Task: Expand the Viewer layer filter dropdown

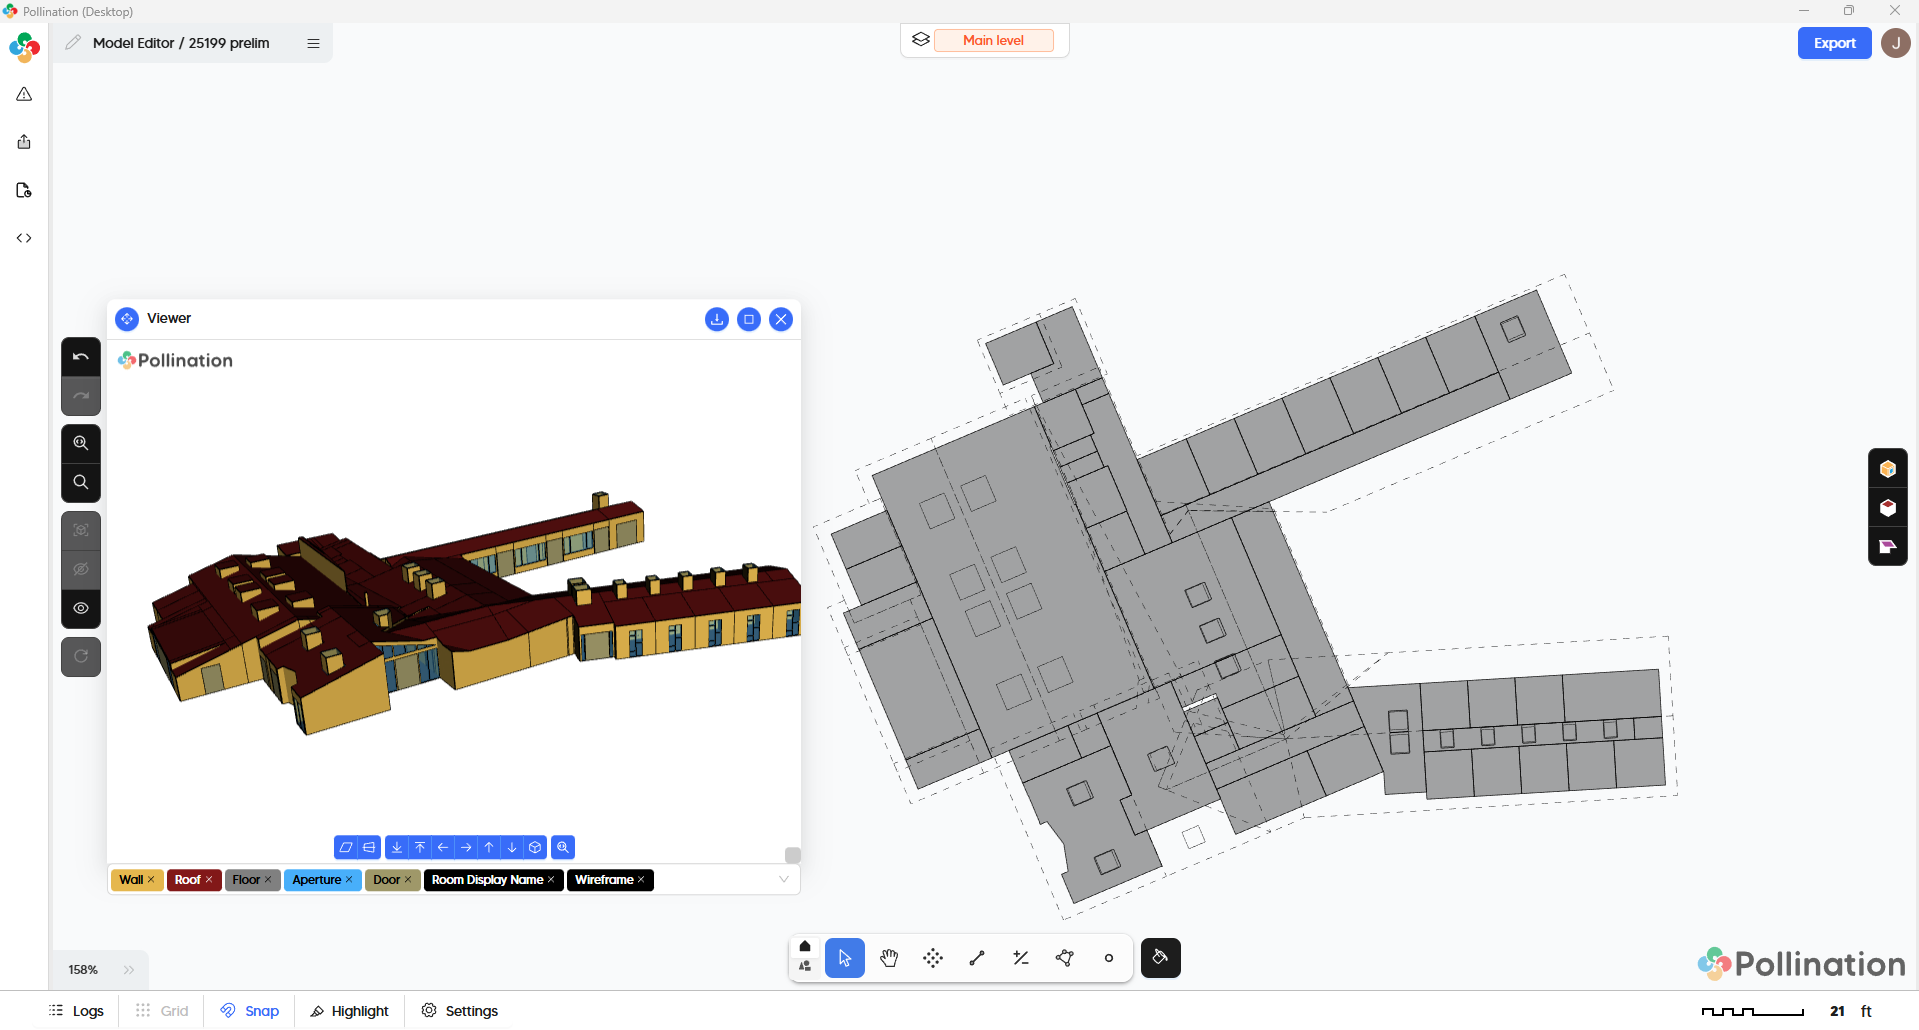Action: coord(784,880)
